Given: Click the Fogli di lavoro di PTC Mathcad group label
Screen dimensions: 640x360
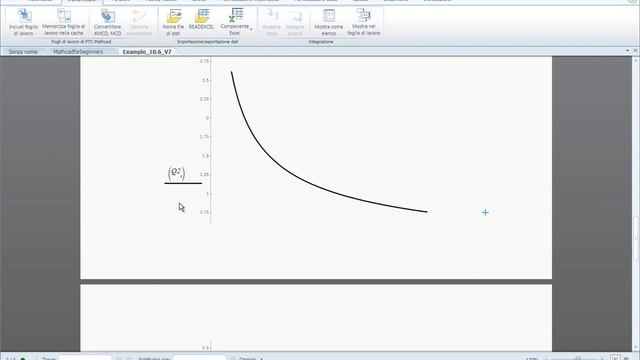Looking at the screenshot, I should tap(81, 42).
